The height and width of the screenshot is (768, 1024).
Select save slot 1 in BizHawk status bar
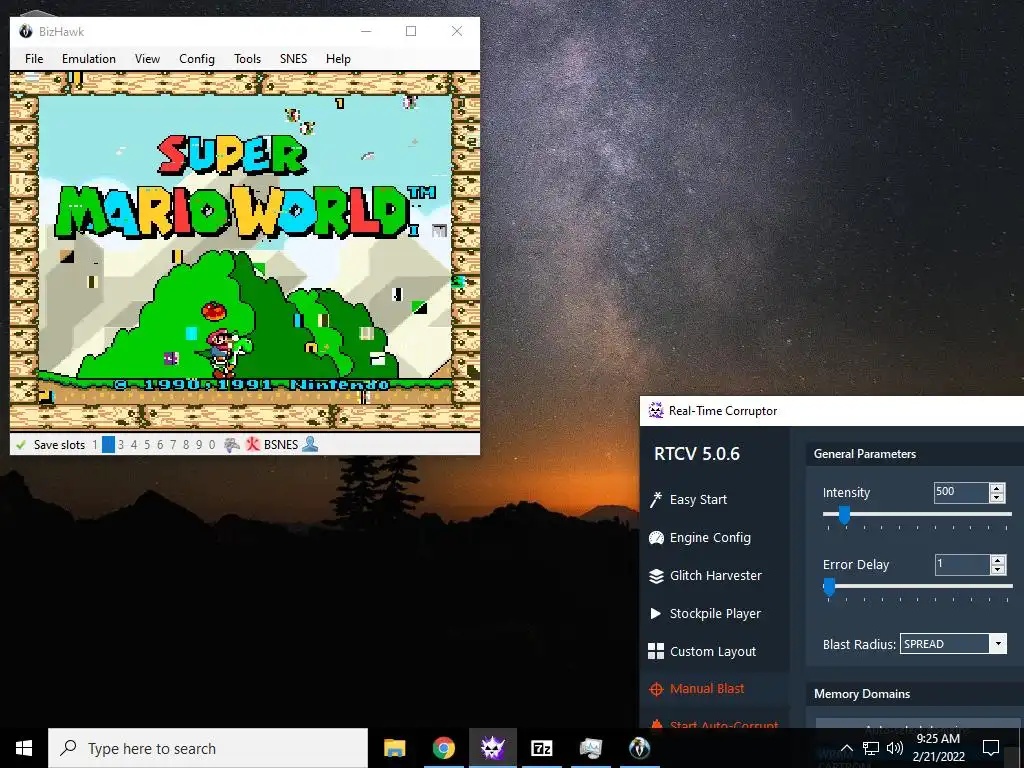click(x=95, y=445)
